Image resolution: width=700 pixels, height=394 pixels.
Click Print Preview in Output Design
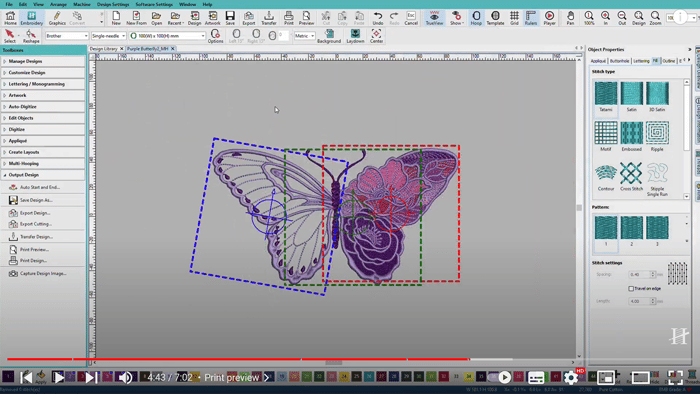(34, 249)
